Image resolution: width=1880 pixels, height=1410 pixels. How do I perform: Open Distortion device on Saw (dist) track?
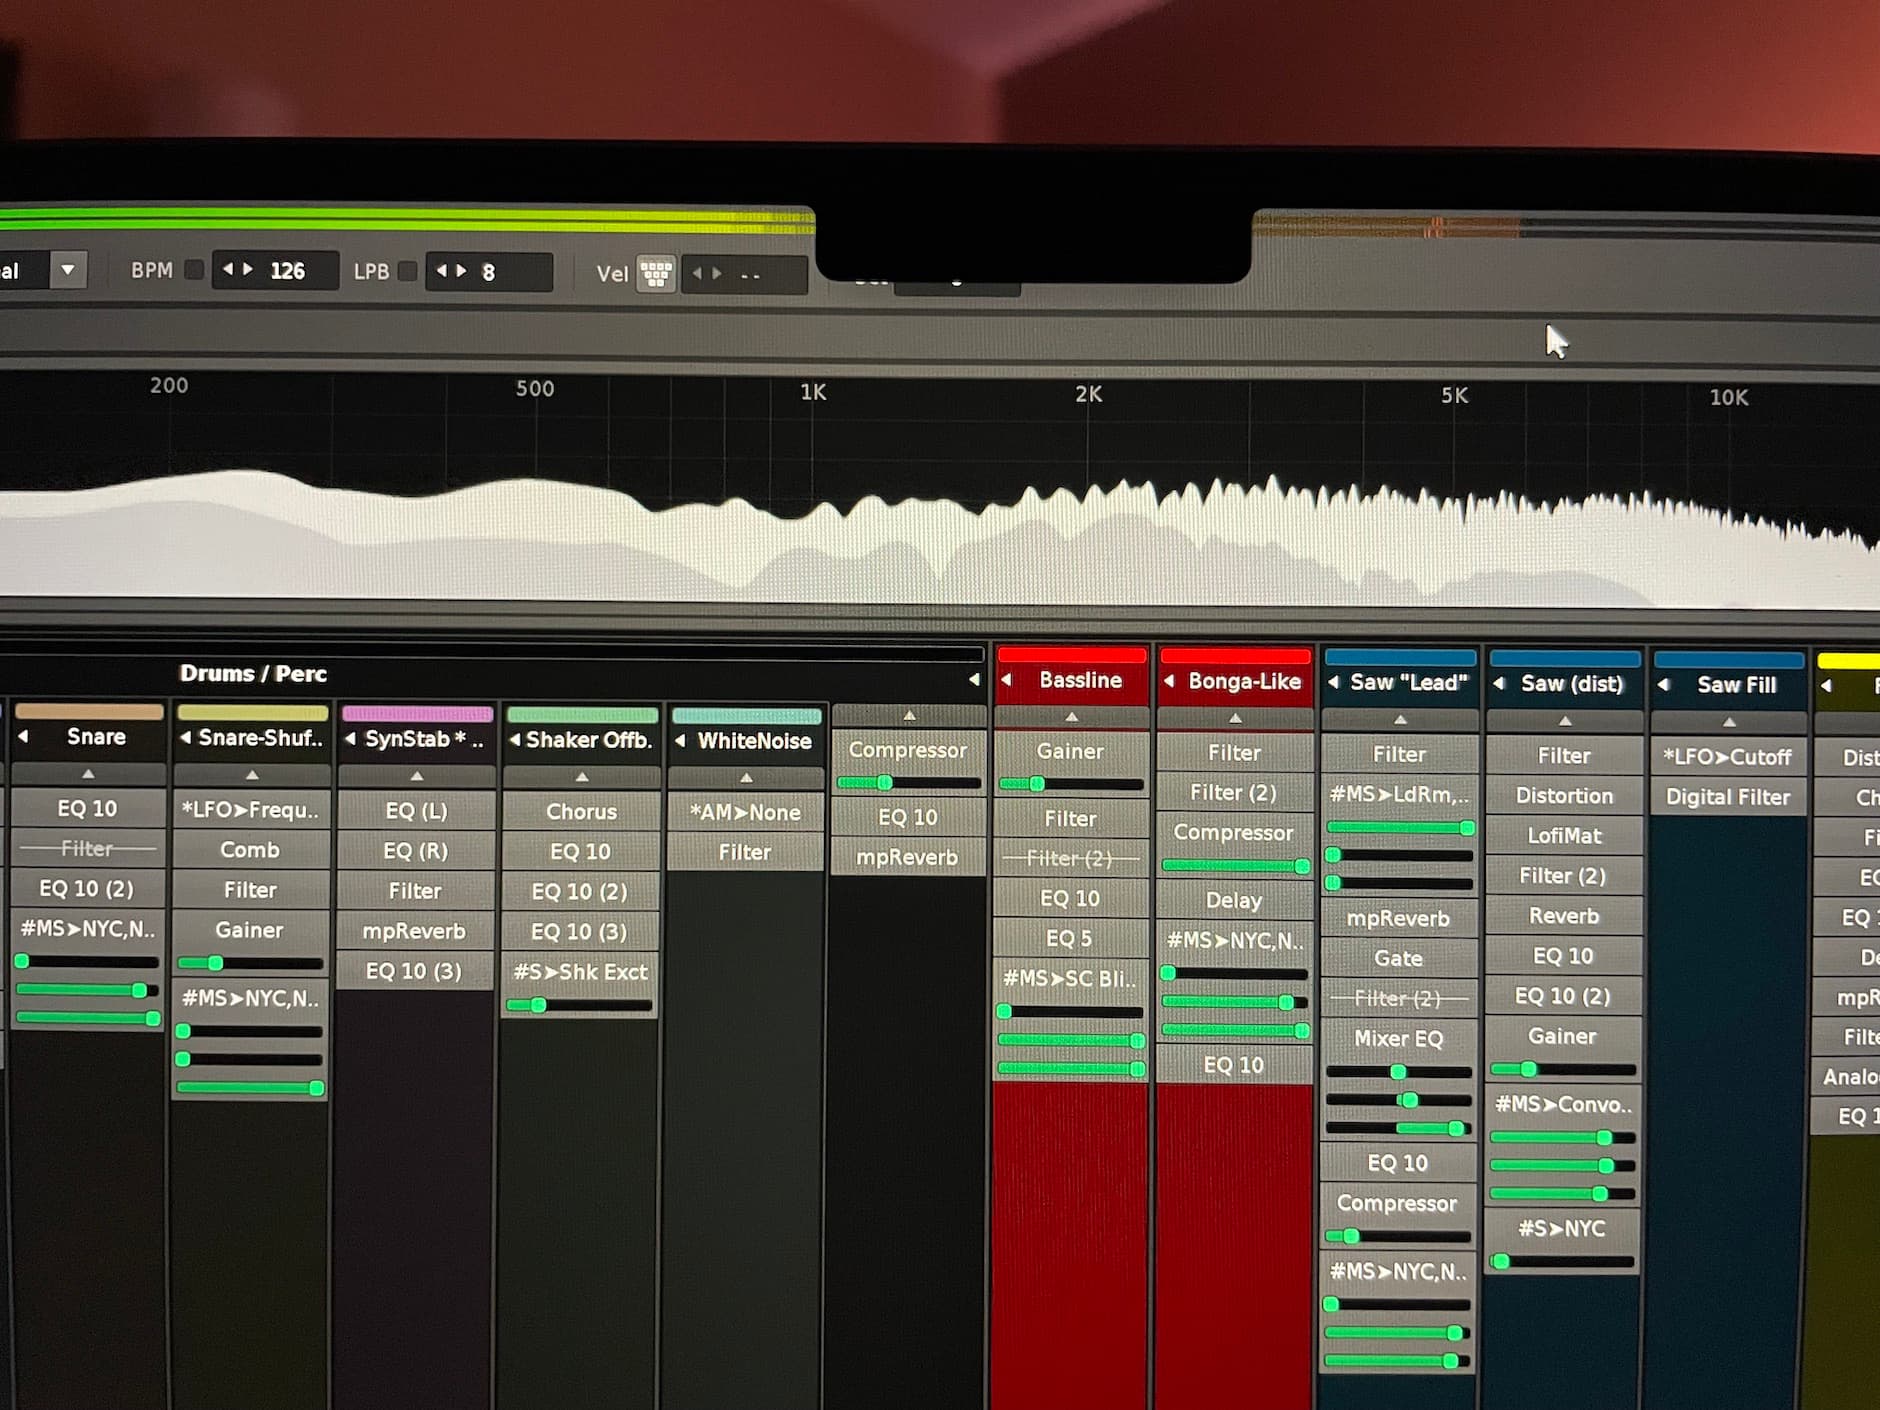point(1564,795)
